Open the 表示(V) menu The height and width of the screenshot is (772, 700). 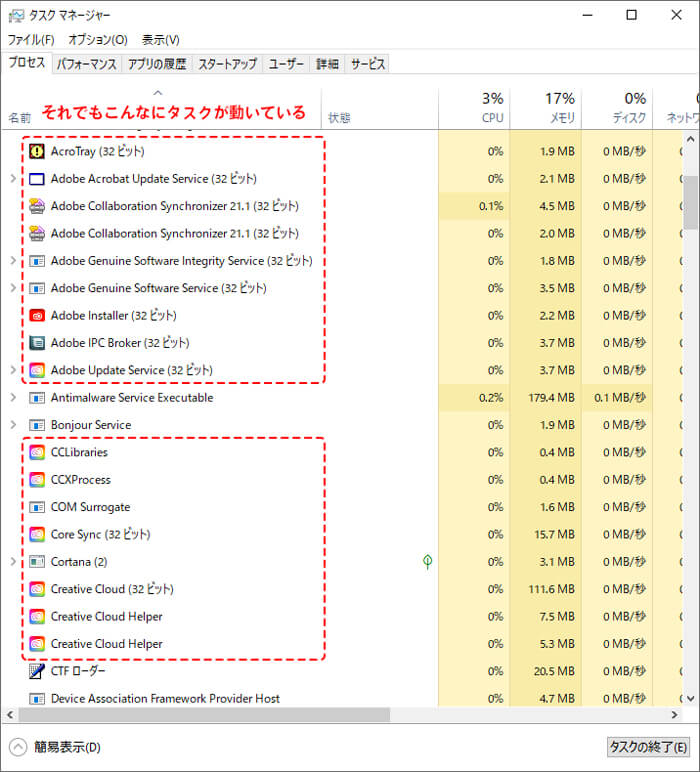[160, 40]
